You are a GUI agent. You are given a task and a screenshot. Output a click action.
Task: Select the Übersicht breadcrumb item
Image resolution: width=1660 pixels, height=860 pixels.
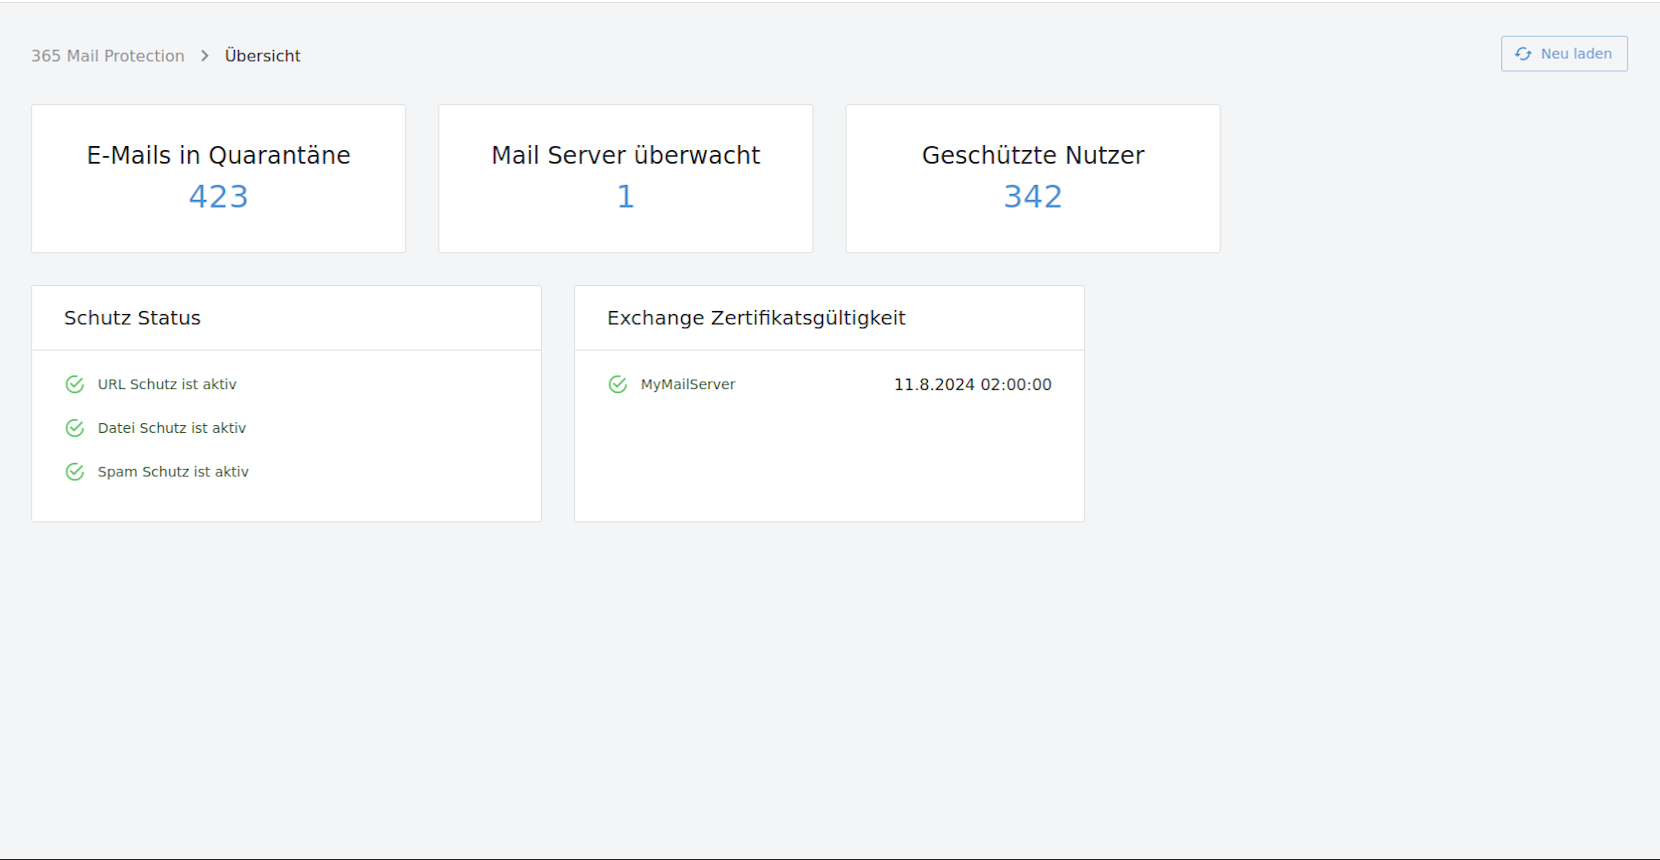pos(262,56)
